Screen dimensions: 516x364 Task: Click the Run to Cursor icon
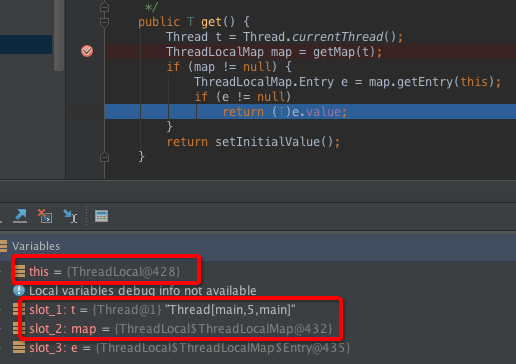pos(70,216)
